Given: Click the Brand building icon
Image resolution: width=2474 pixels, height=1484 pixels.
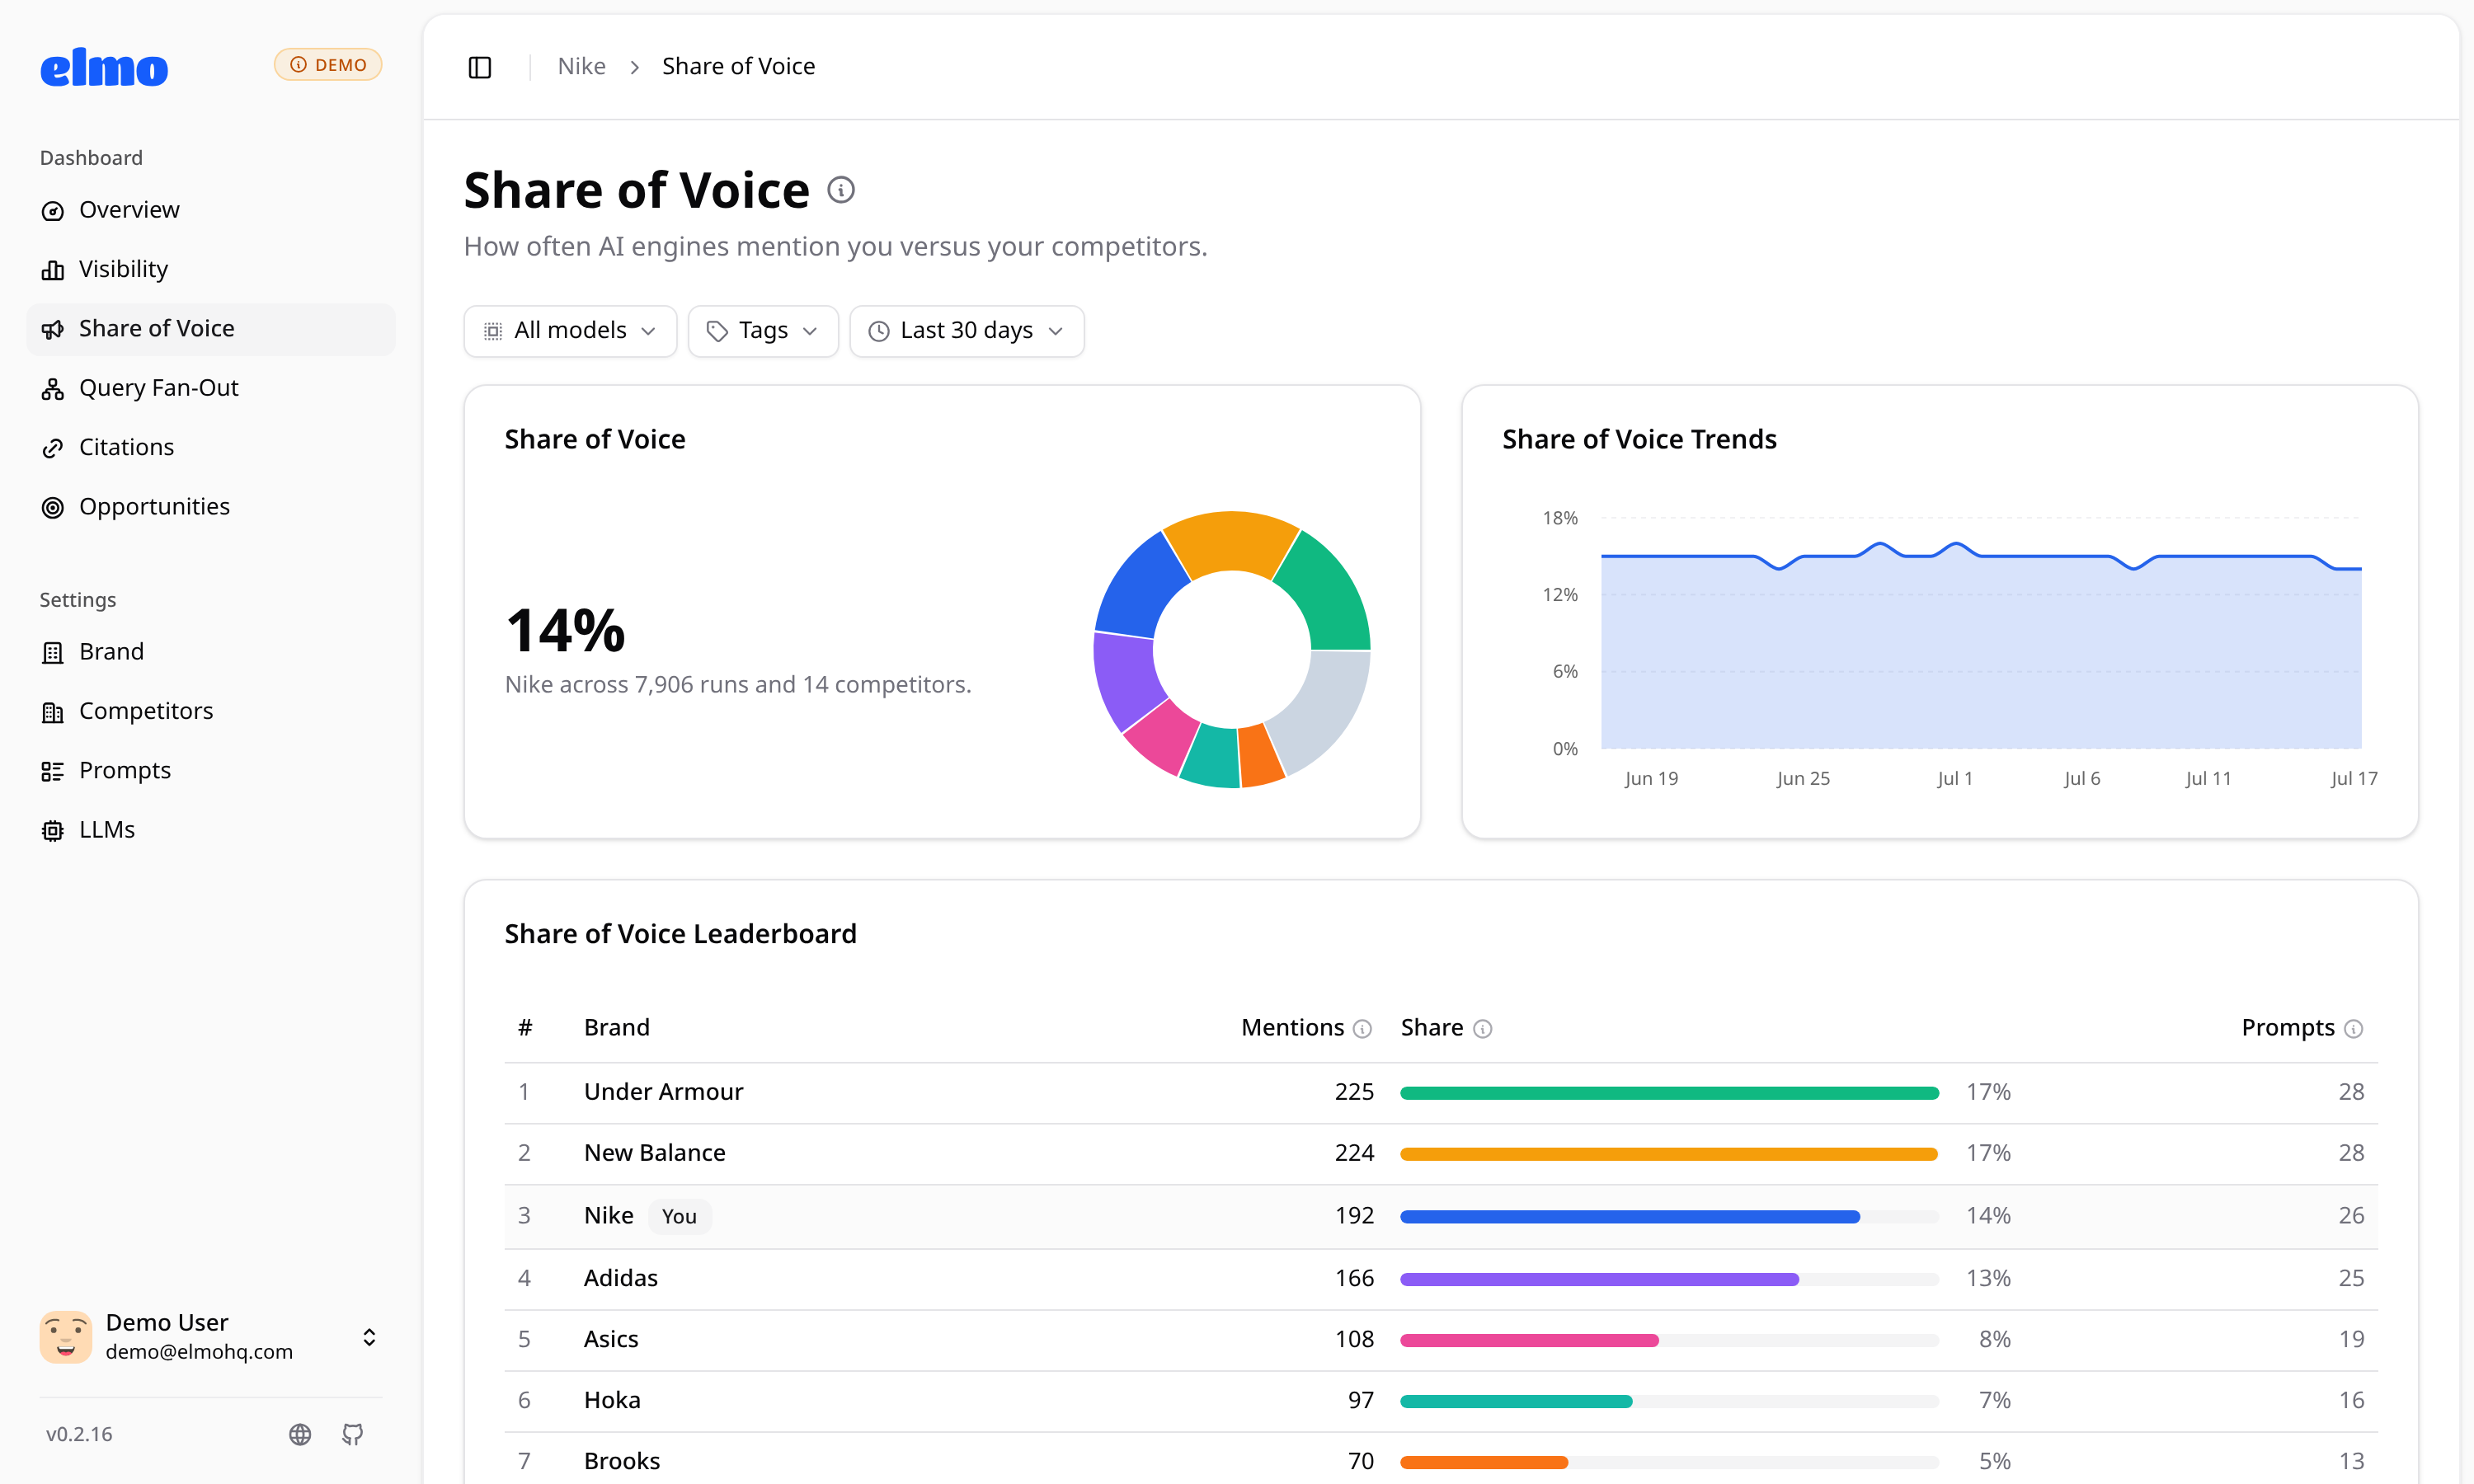Looking at the screenshot, I should 53,652.
